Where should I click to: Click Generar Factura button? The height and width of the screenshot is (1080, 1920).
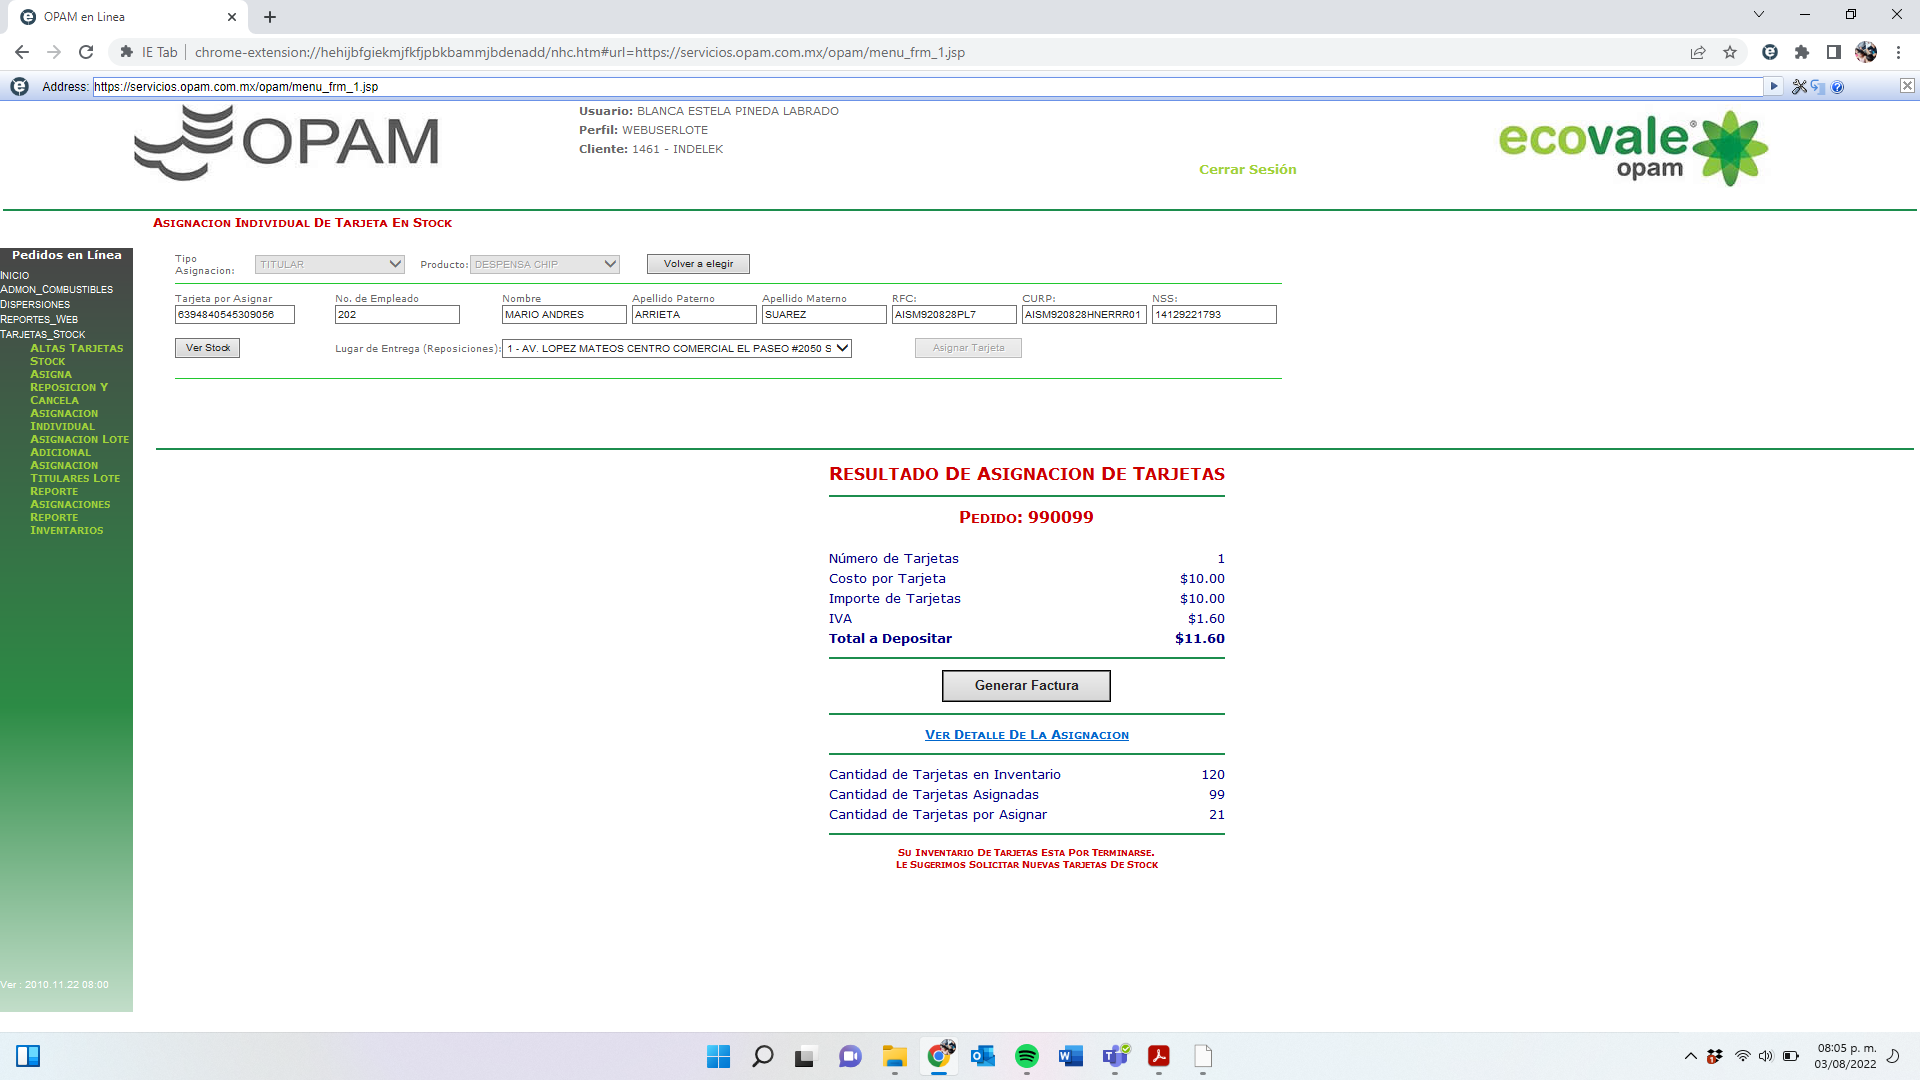(x=1026, y=686)
